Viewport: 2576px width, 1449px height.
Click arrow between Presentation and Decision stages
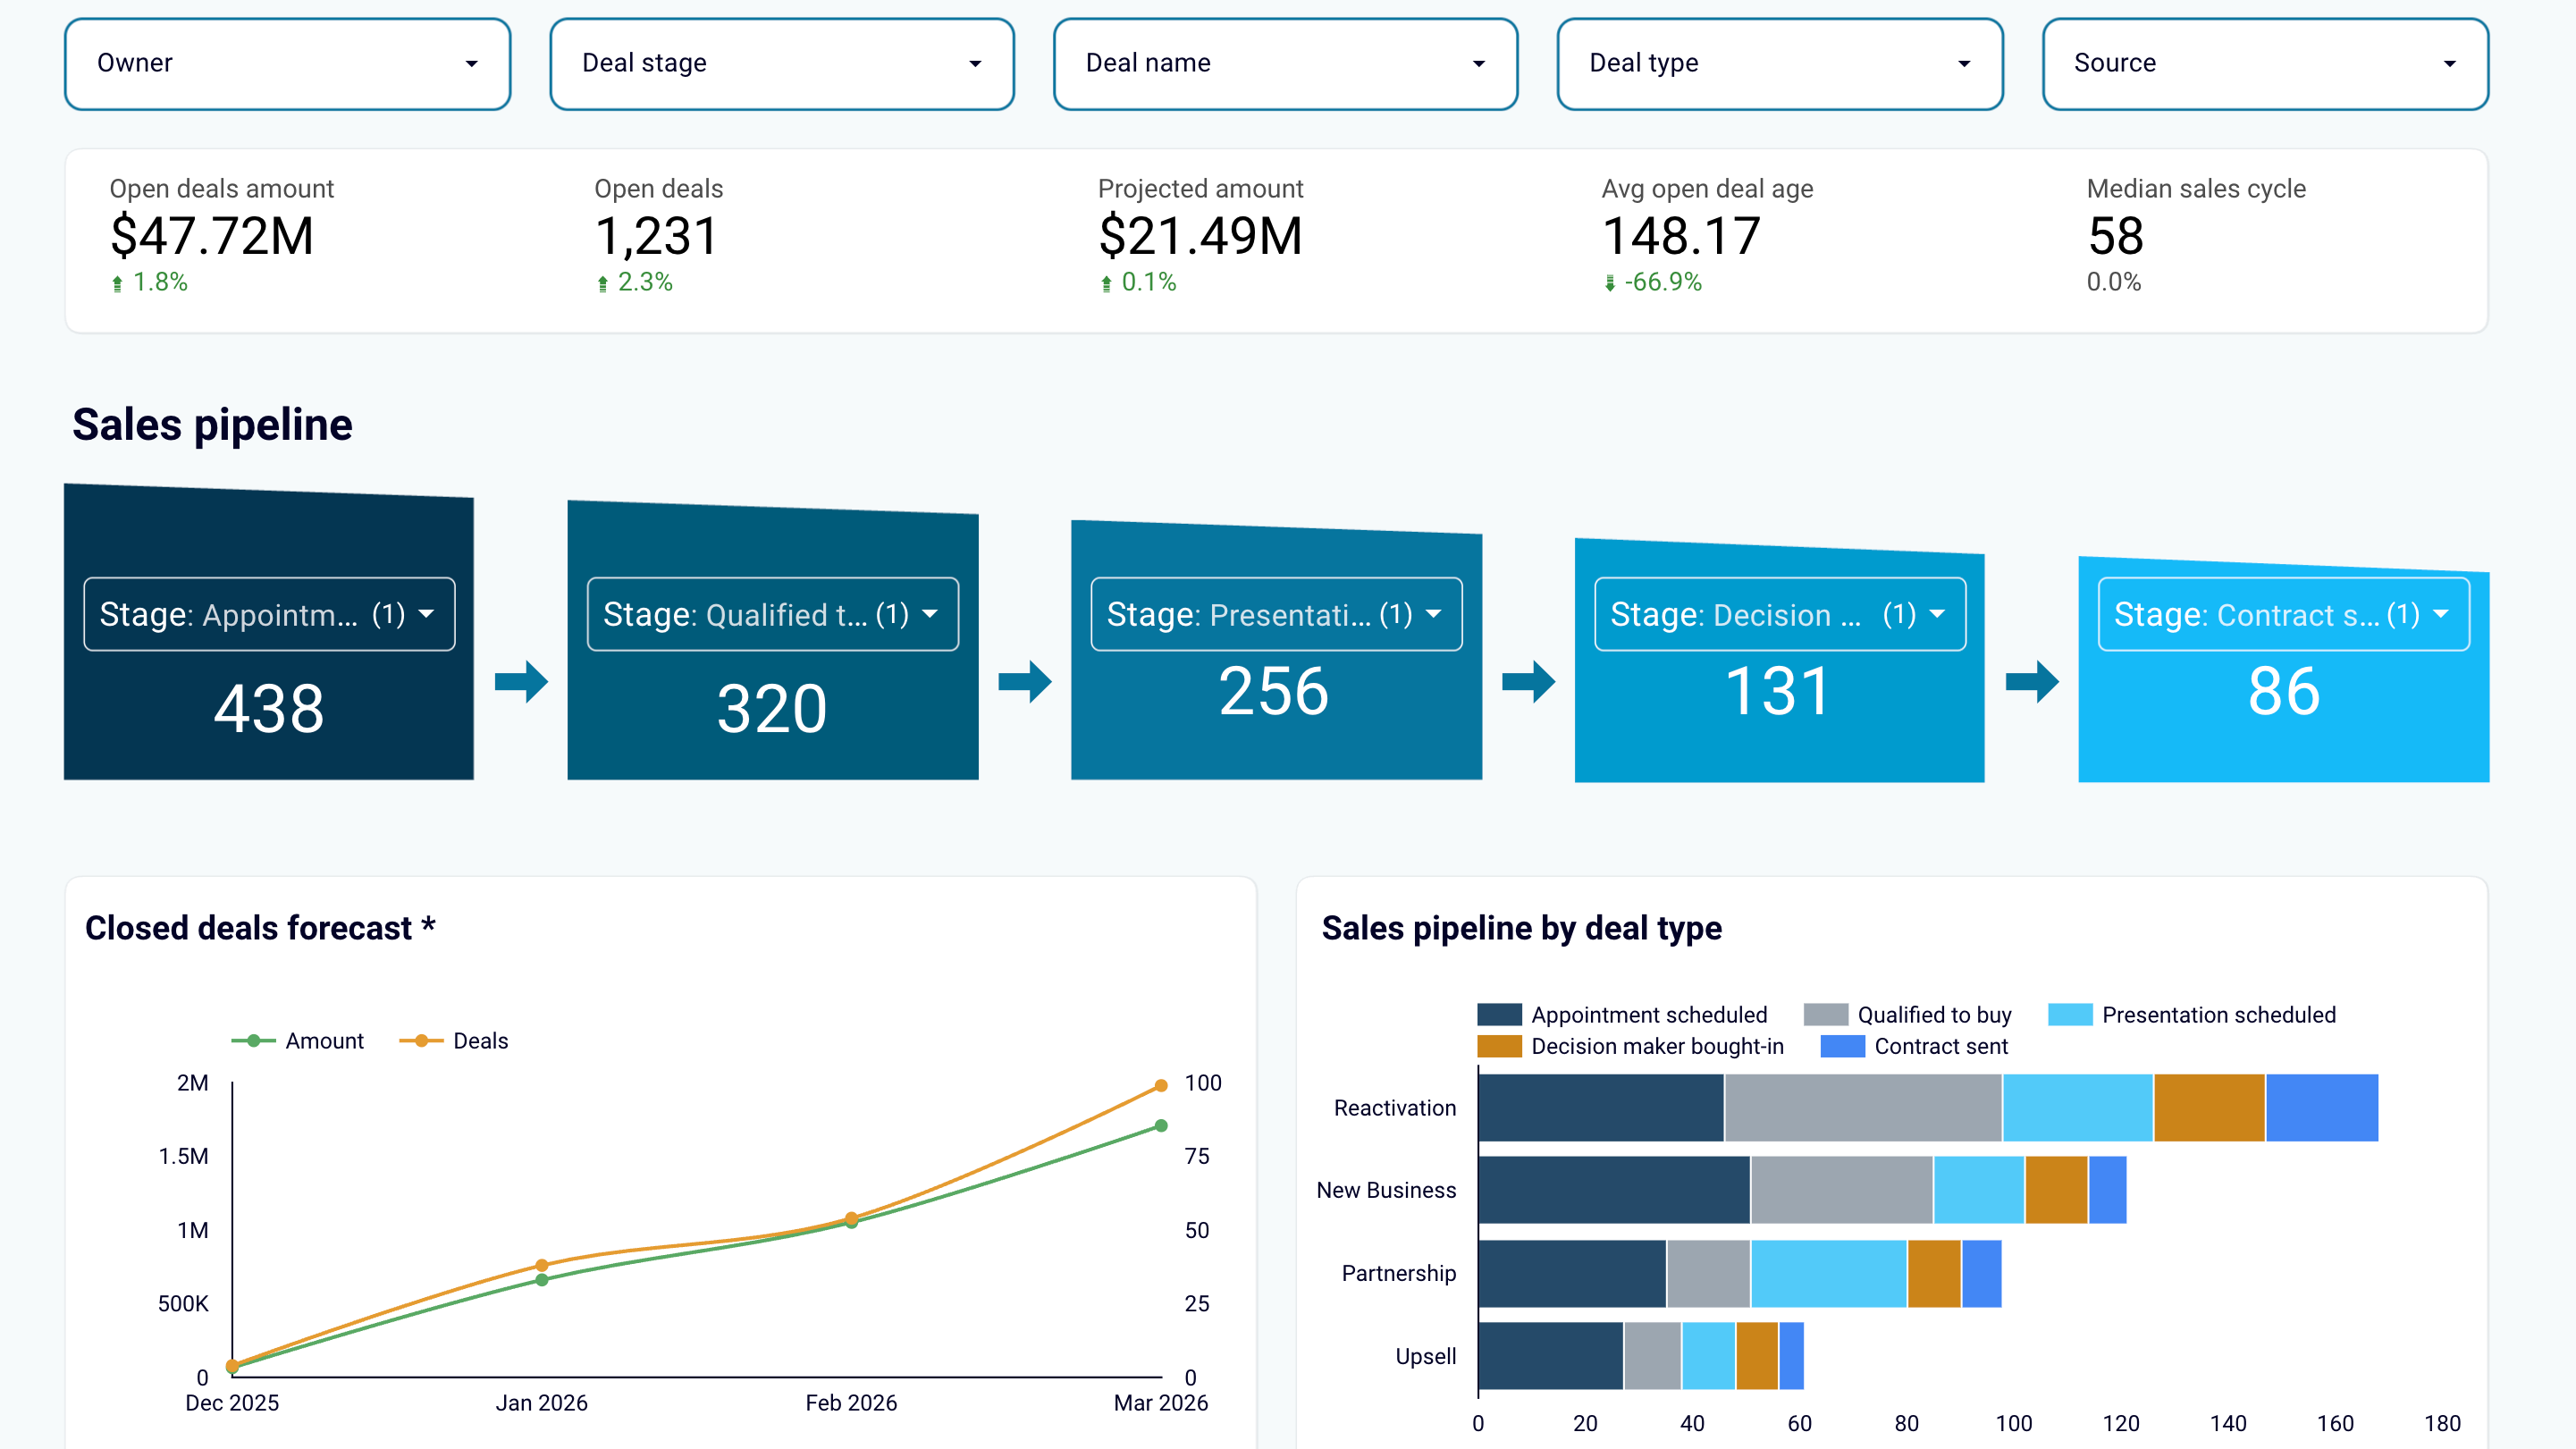(x=1528, y=682)
